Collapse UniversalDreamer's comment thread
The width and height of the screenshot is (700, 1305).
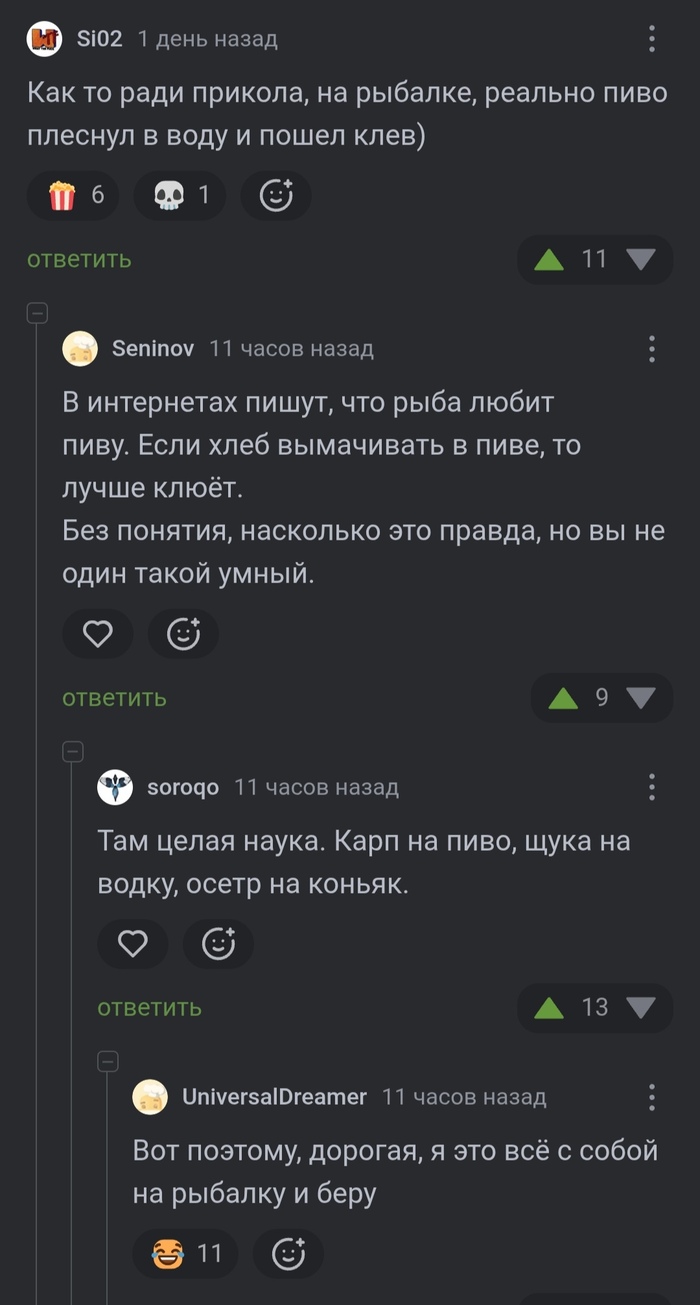coord(107,1060)
